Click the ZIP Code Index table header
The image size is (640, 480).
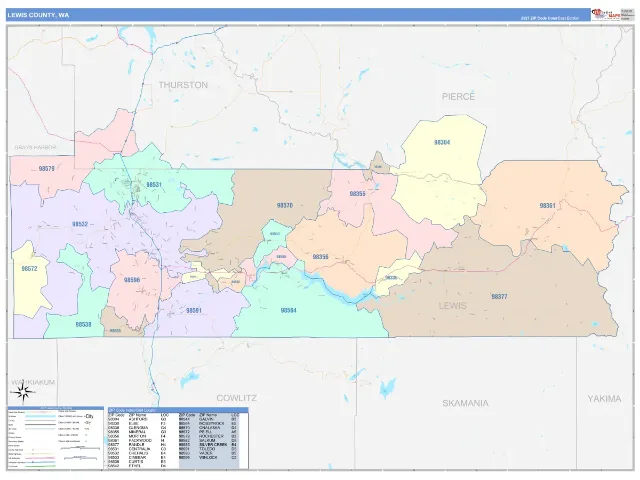(x=178, y=410)
